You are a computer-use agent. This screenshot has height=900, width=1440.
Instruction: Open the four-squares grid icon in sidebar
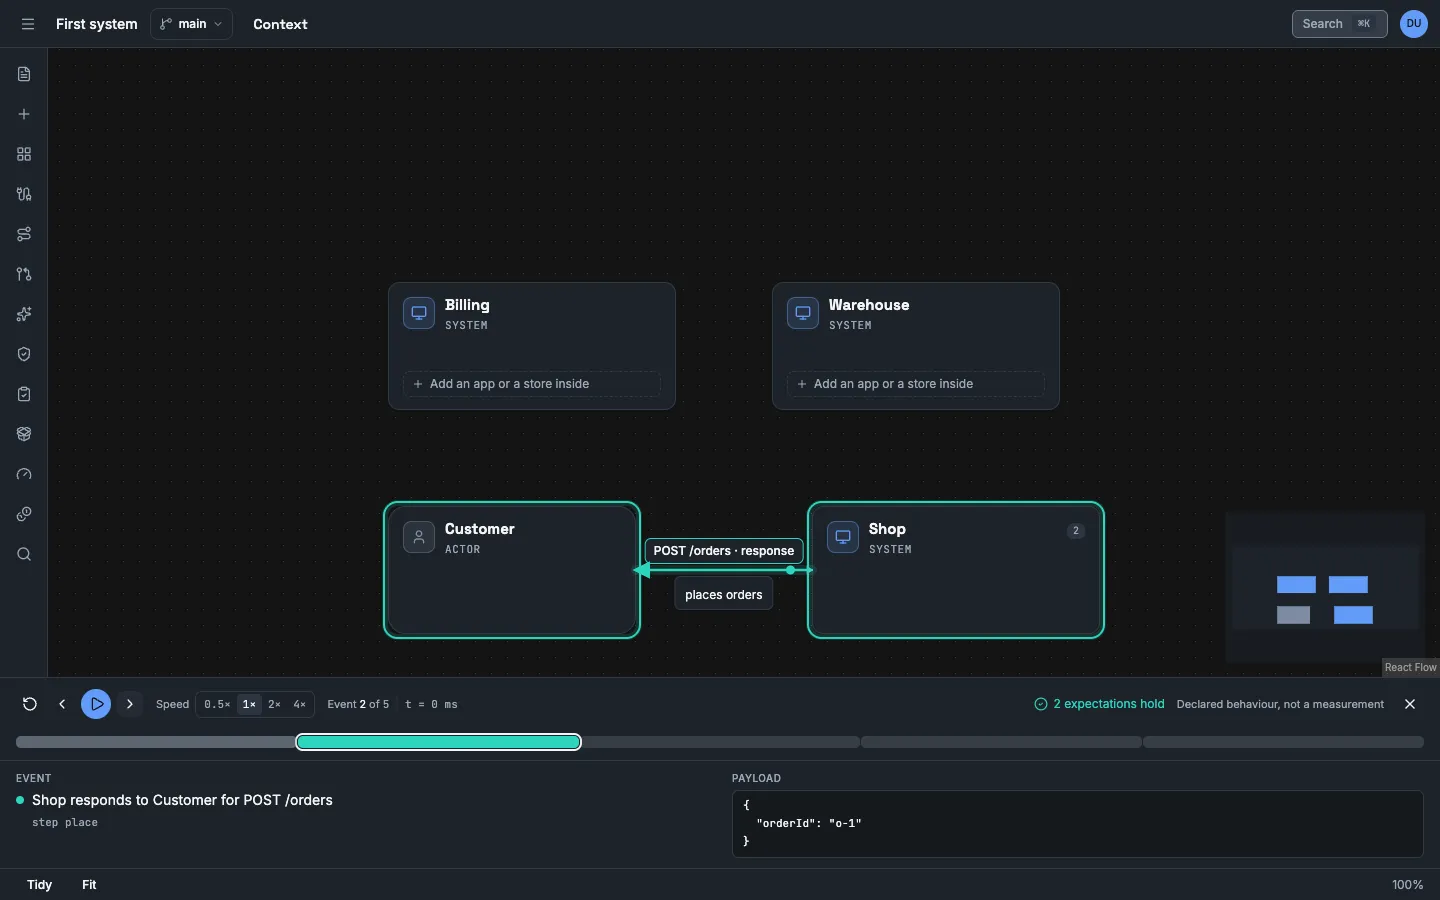click(x=24, y=154)
